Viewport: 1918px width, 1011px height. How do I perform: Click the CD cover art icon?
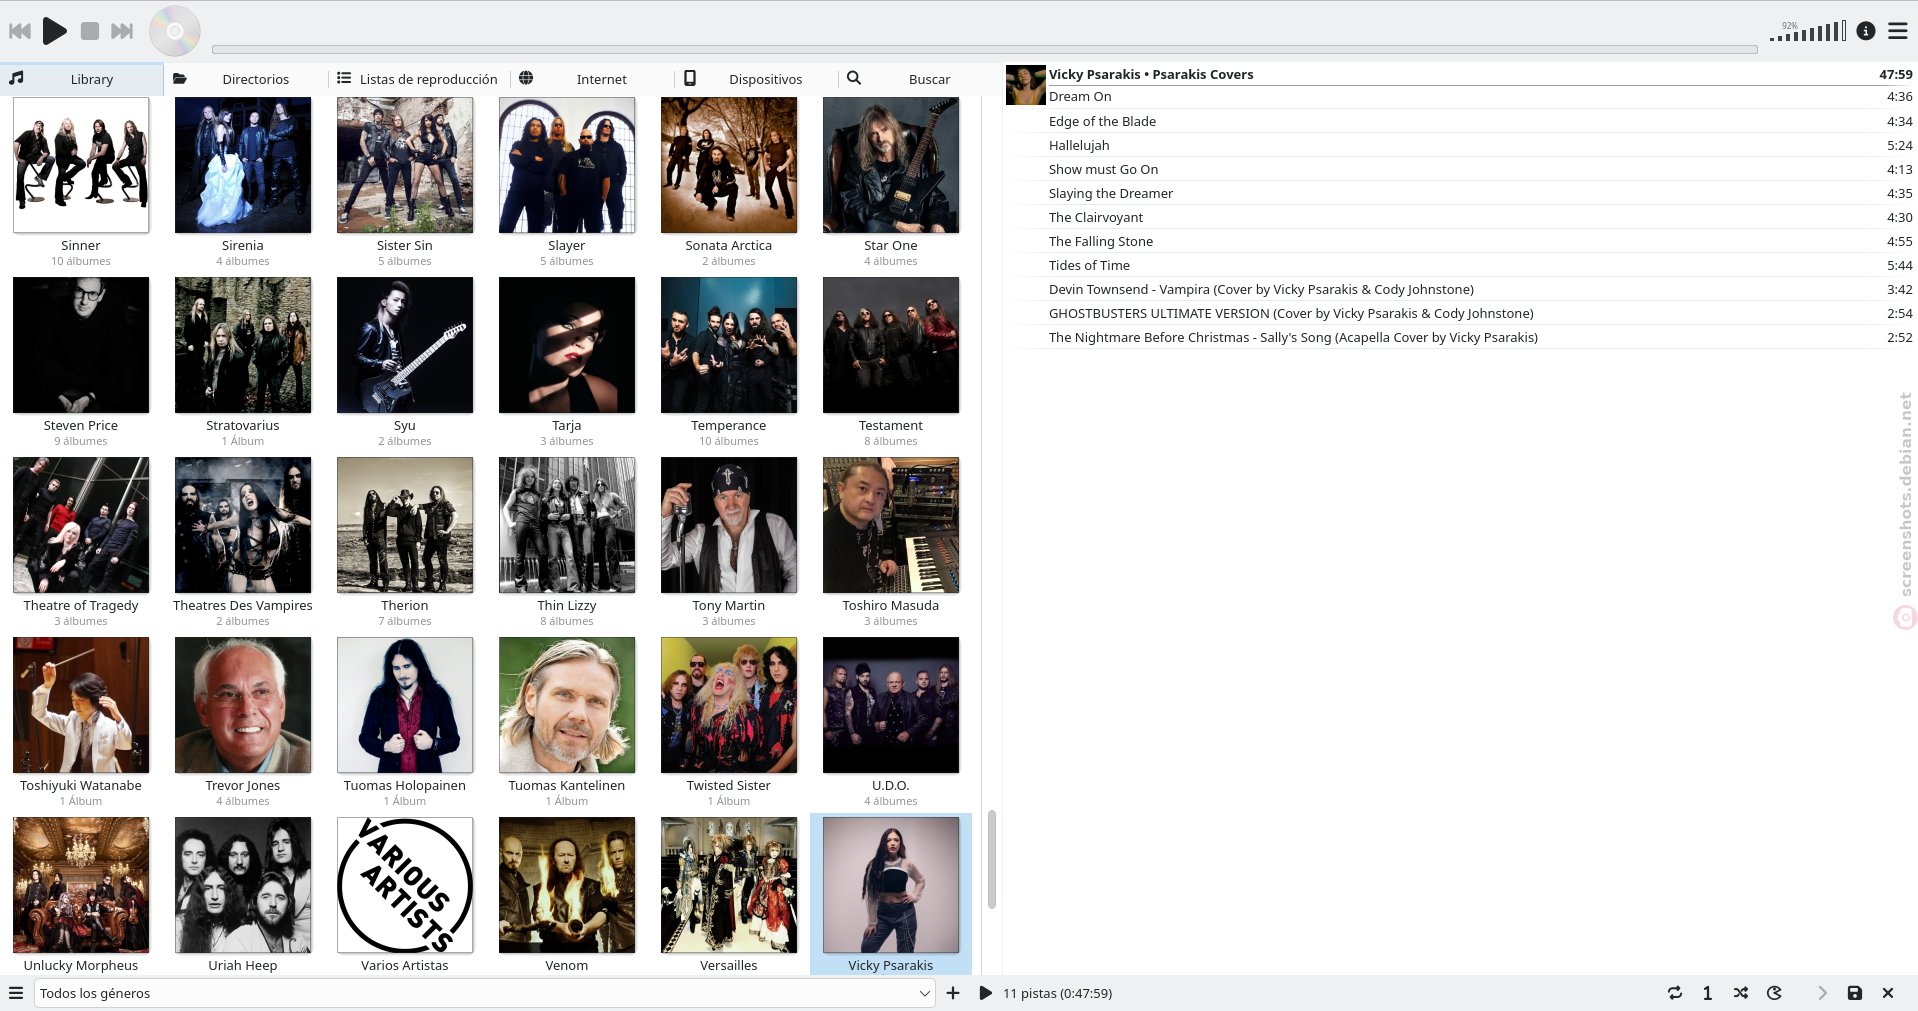(175, 31)
